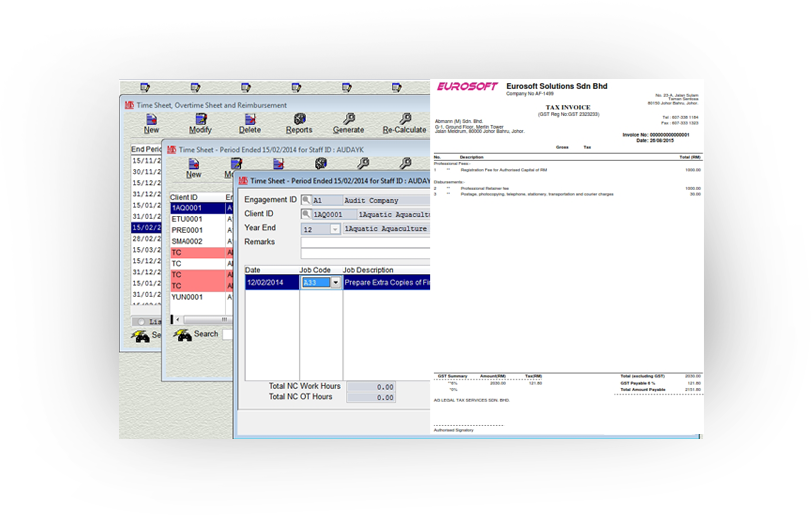Select end period row 28/02
The height and width of the screenshot is (515, 811).
coord(146,239)
